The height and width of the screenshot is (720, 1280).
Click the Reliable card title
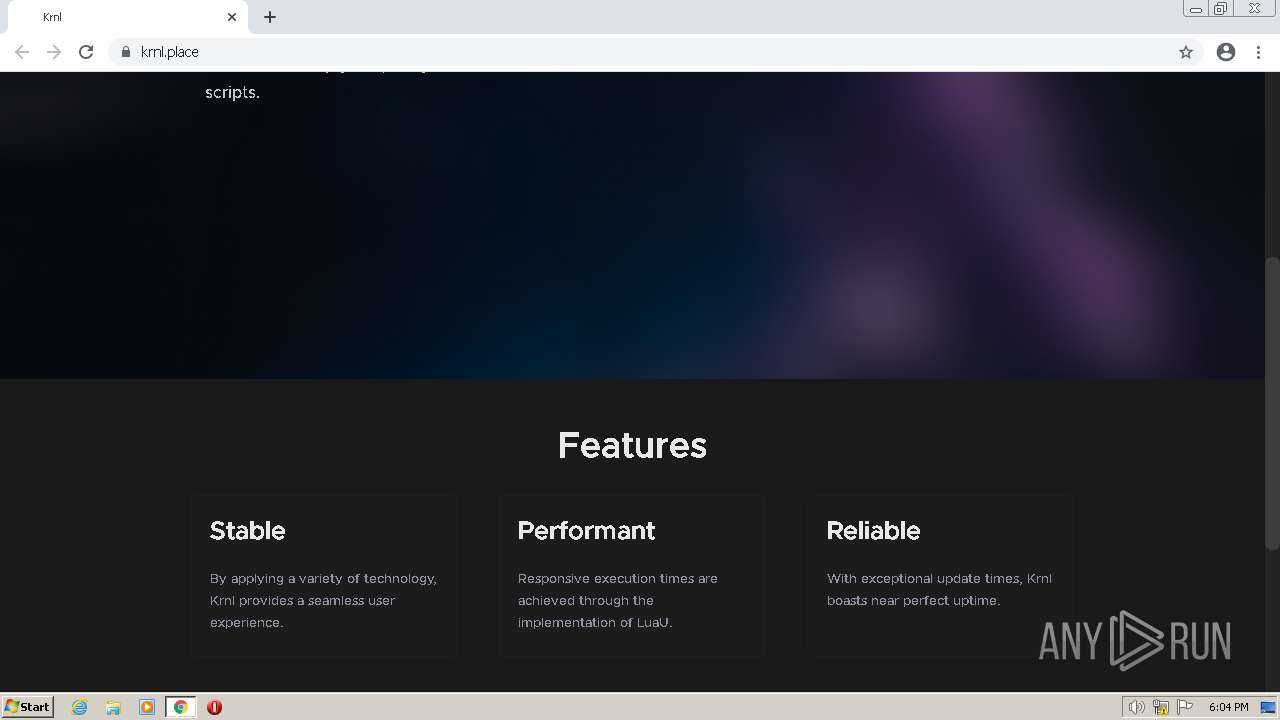click(x=873, y=531)
